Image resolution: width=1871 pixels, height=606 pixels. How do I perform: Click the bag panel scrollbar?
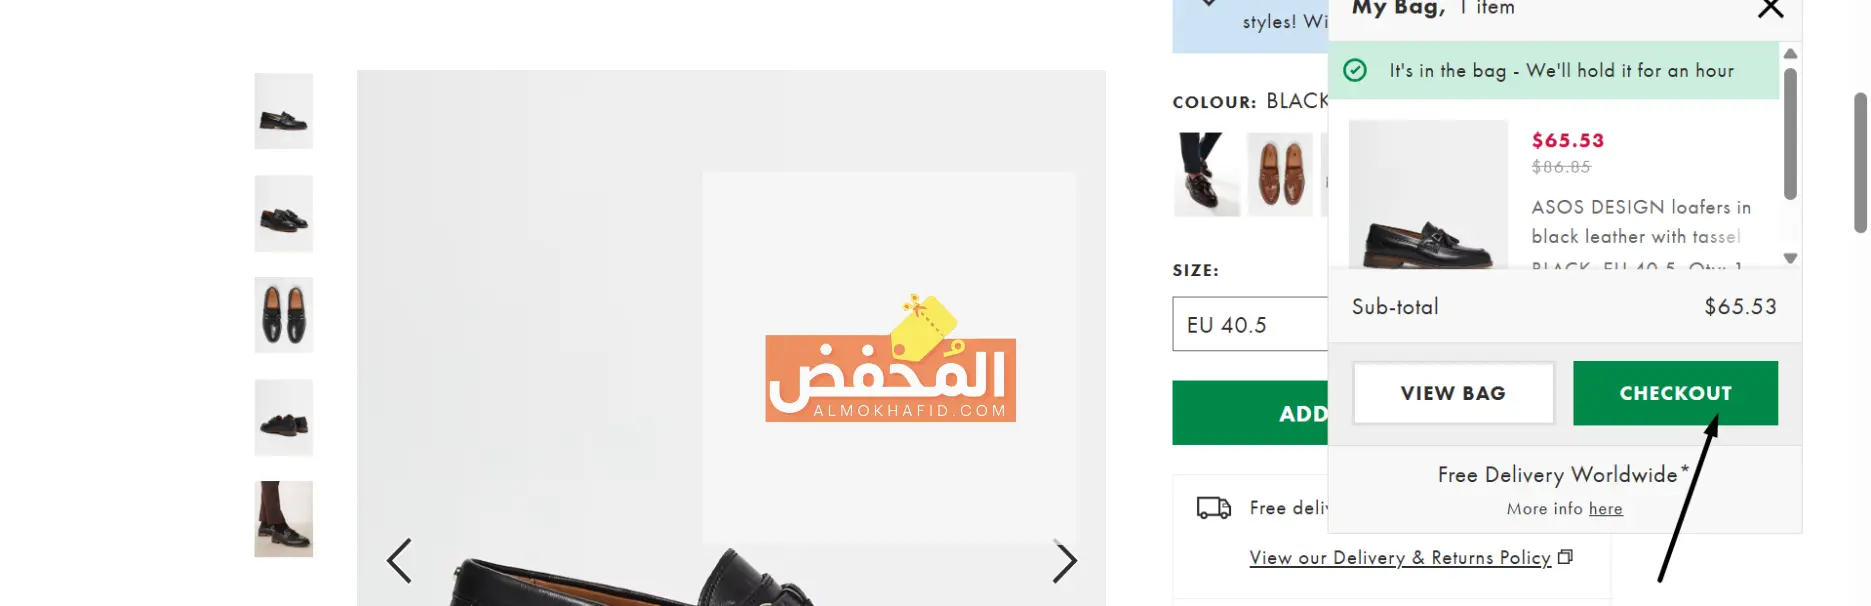[x=1790, y=132]
